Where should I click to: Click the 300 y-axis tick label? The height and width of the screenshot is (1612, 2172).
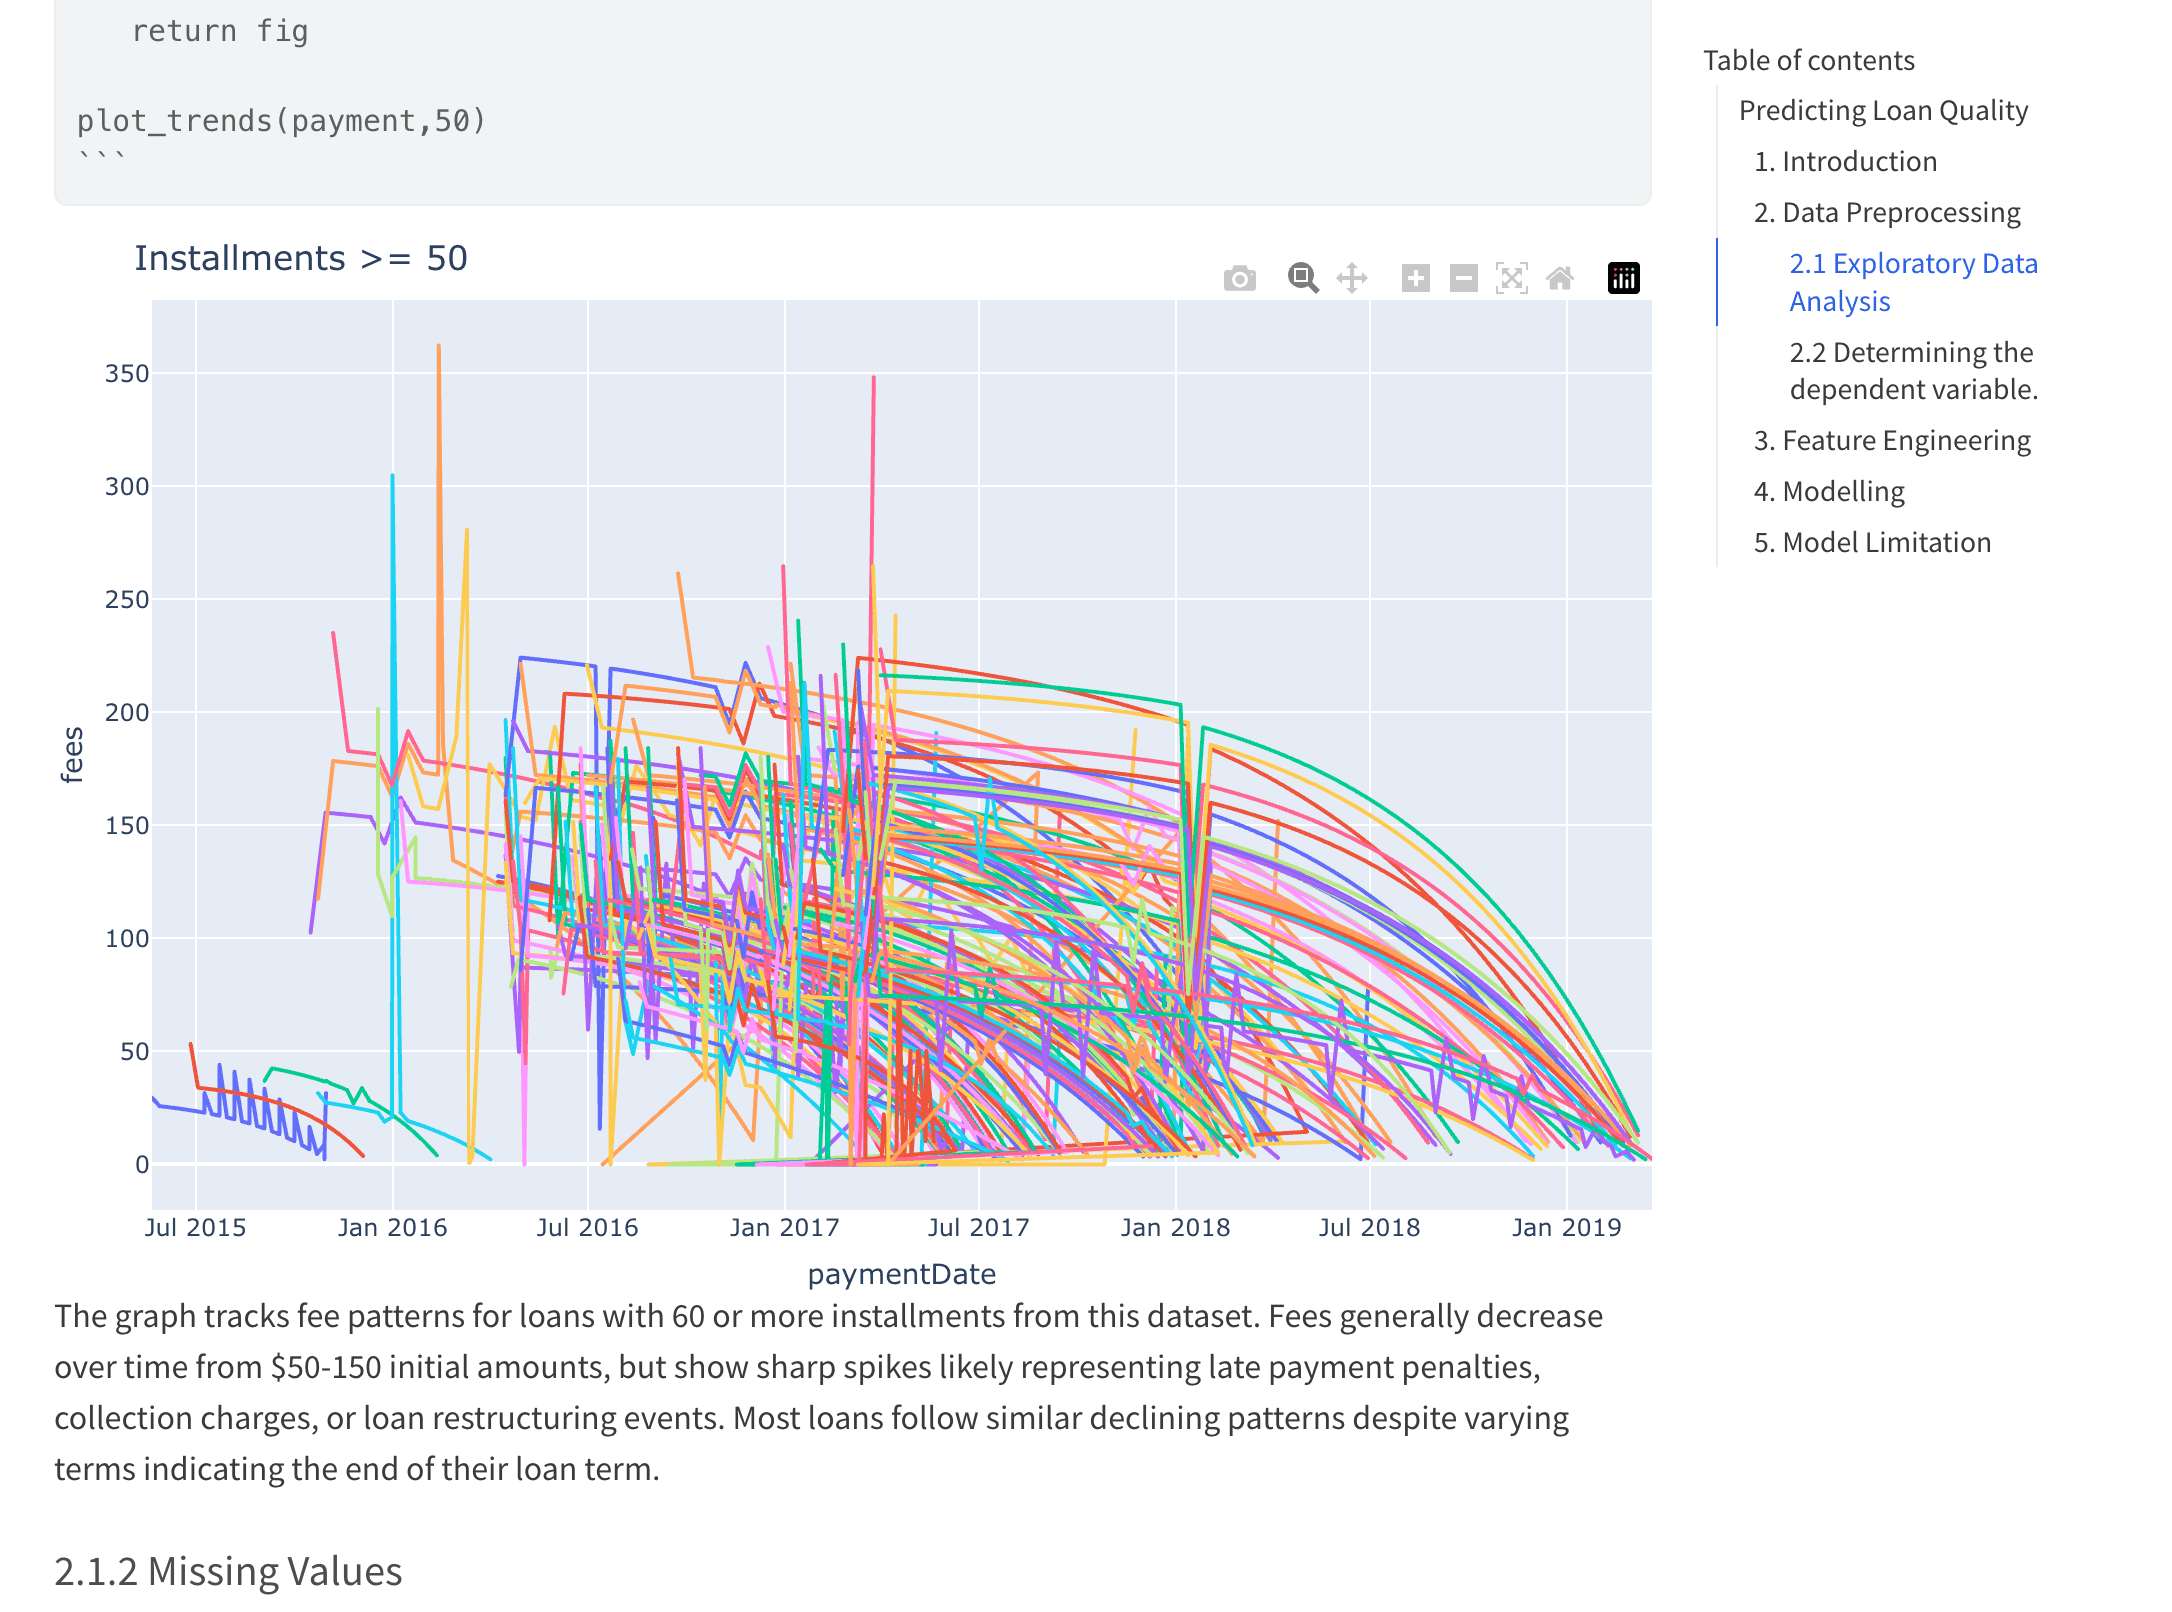tap(127, 487)
